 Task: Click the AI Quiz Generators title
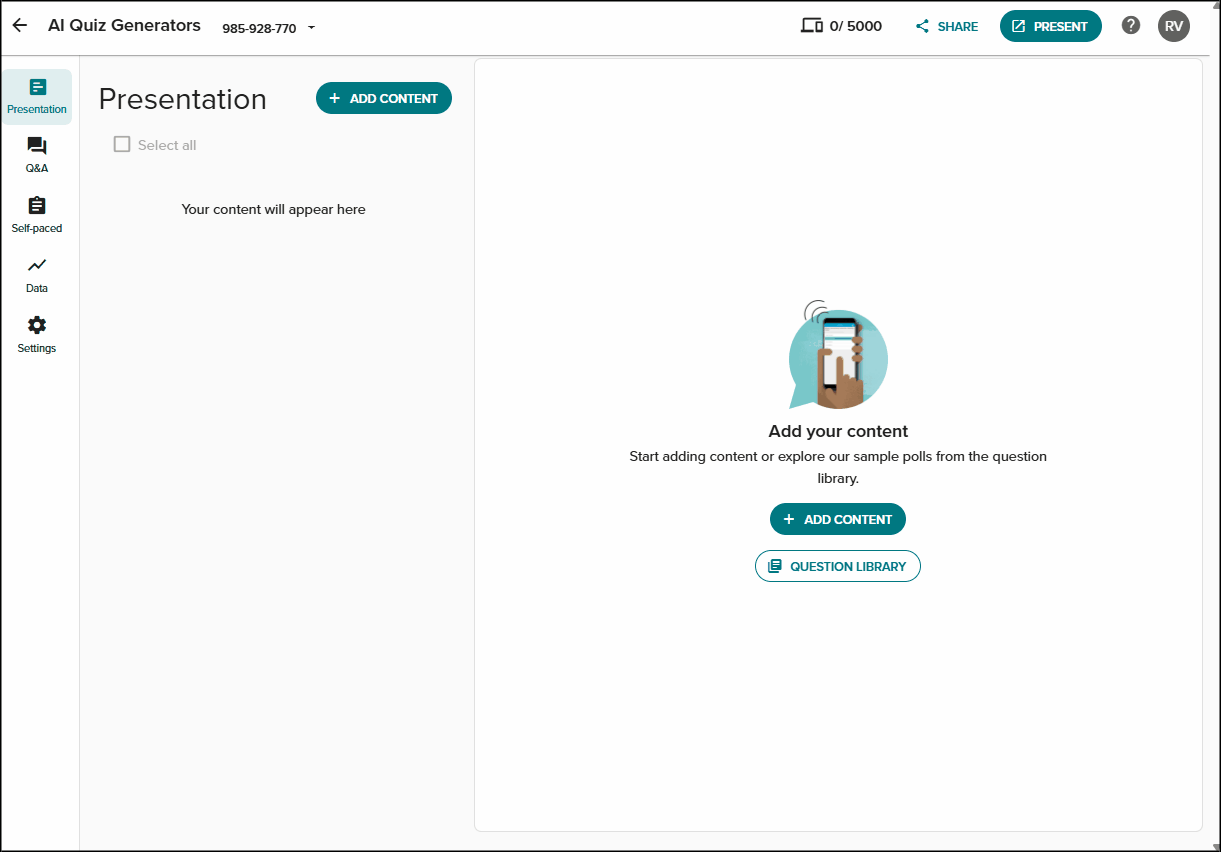[x=124, y=26]
